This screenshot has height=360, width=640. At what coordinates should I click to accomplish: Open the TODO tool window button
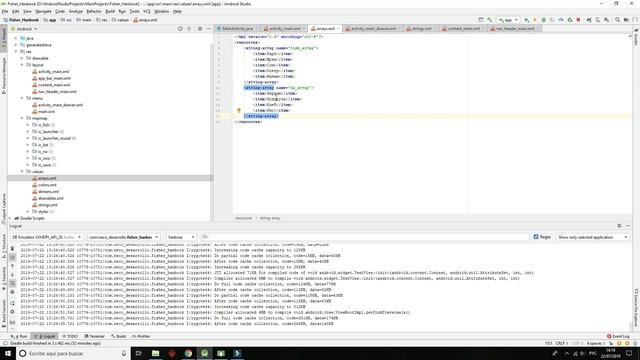[x=70, y=336]
